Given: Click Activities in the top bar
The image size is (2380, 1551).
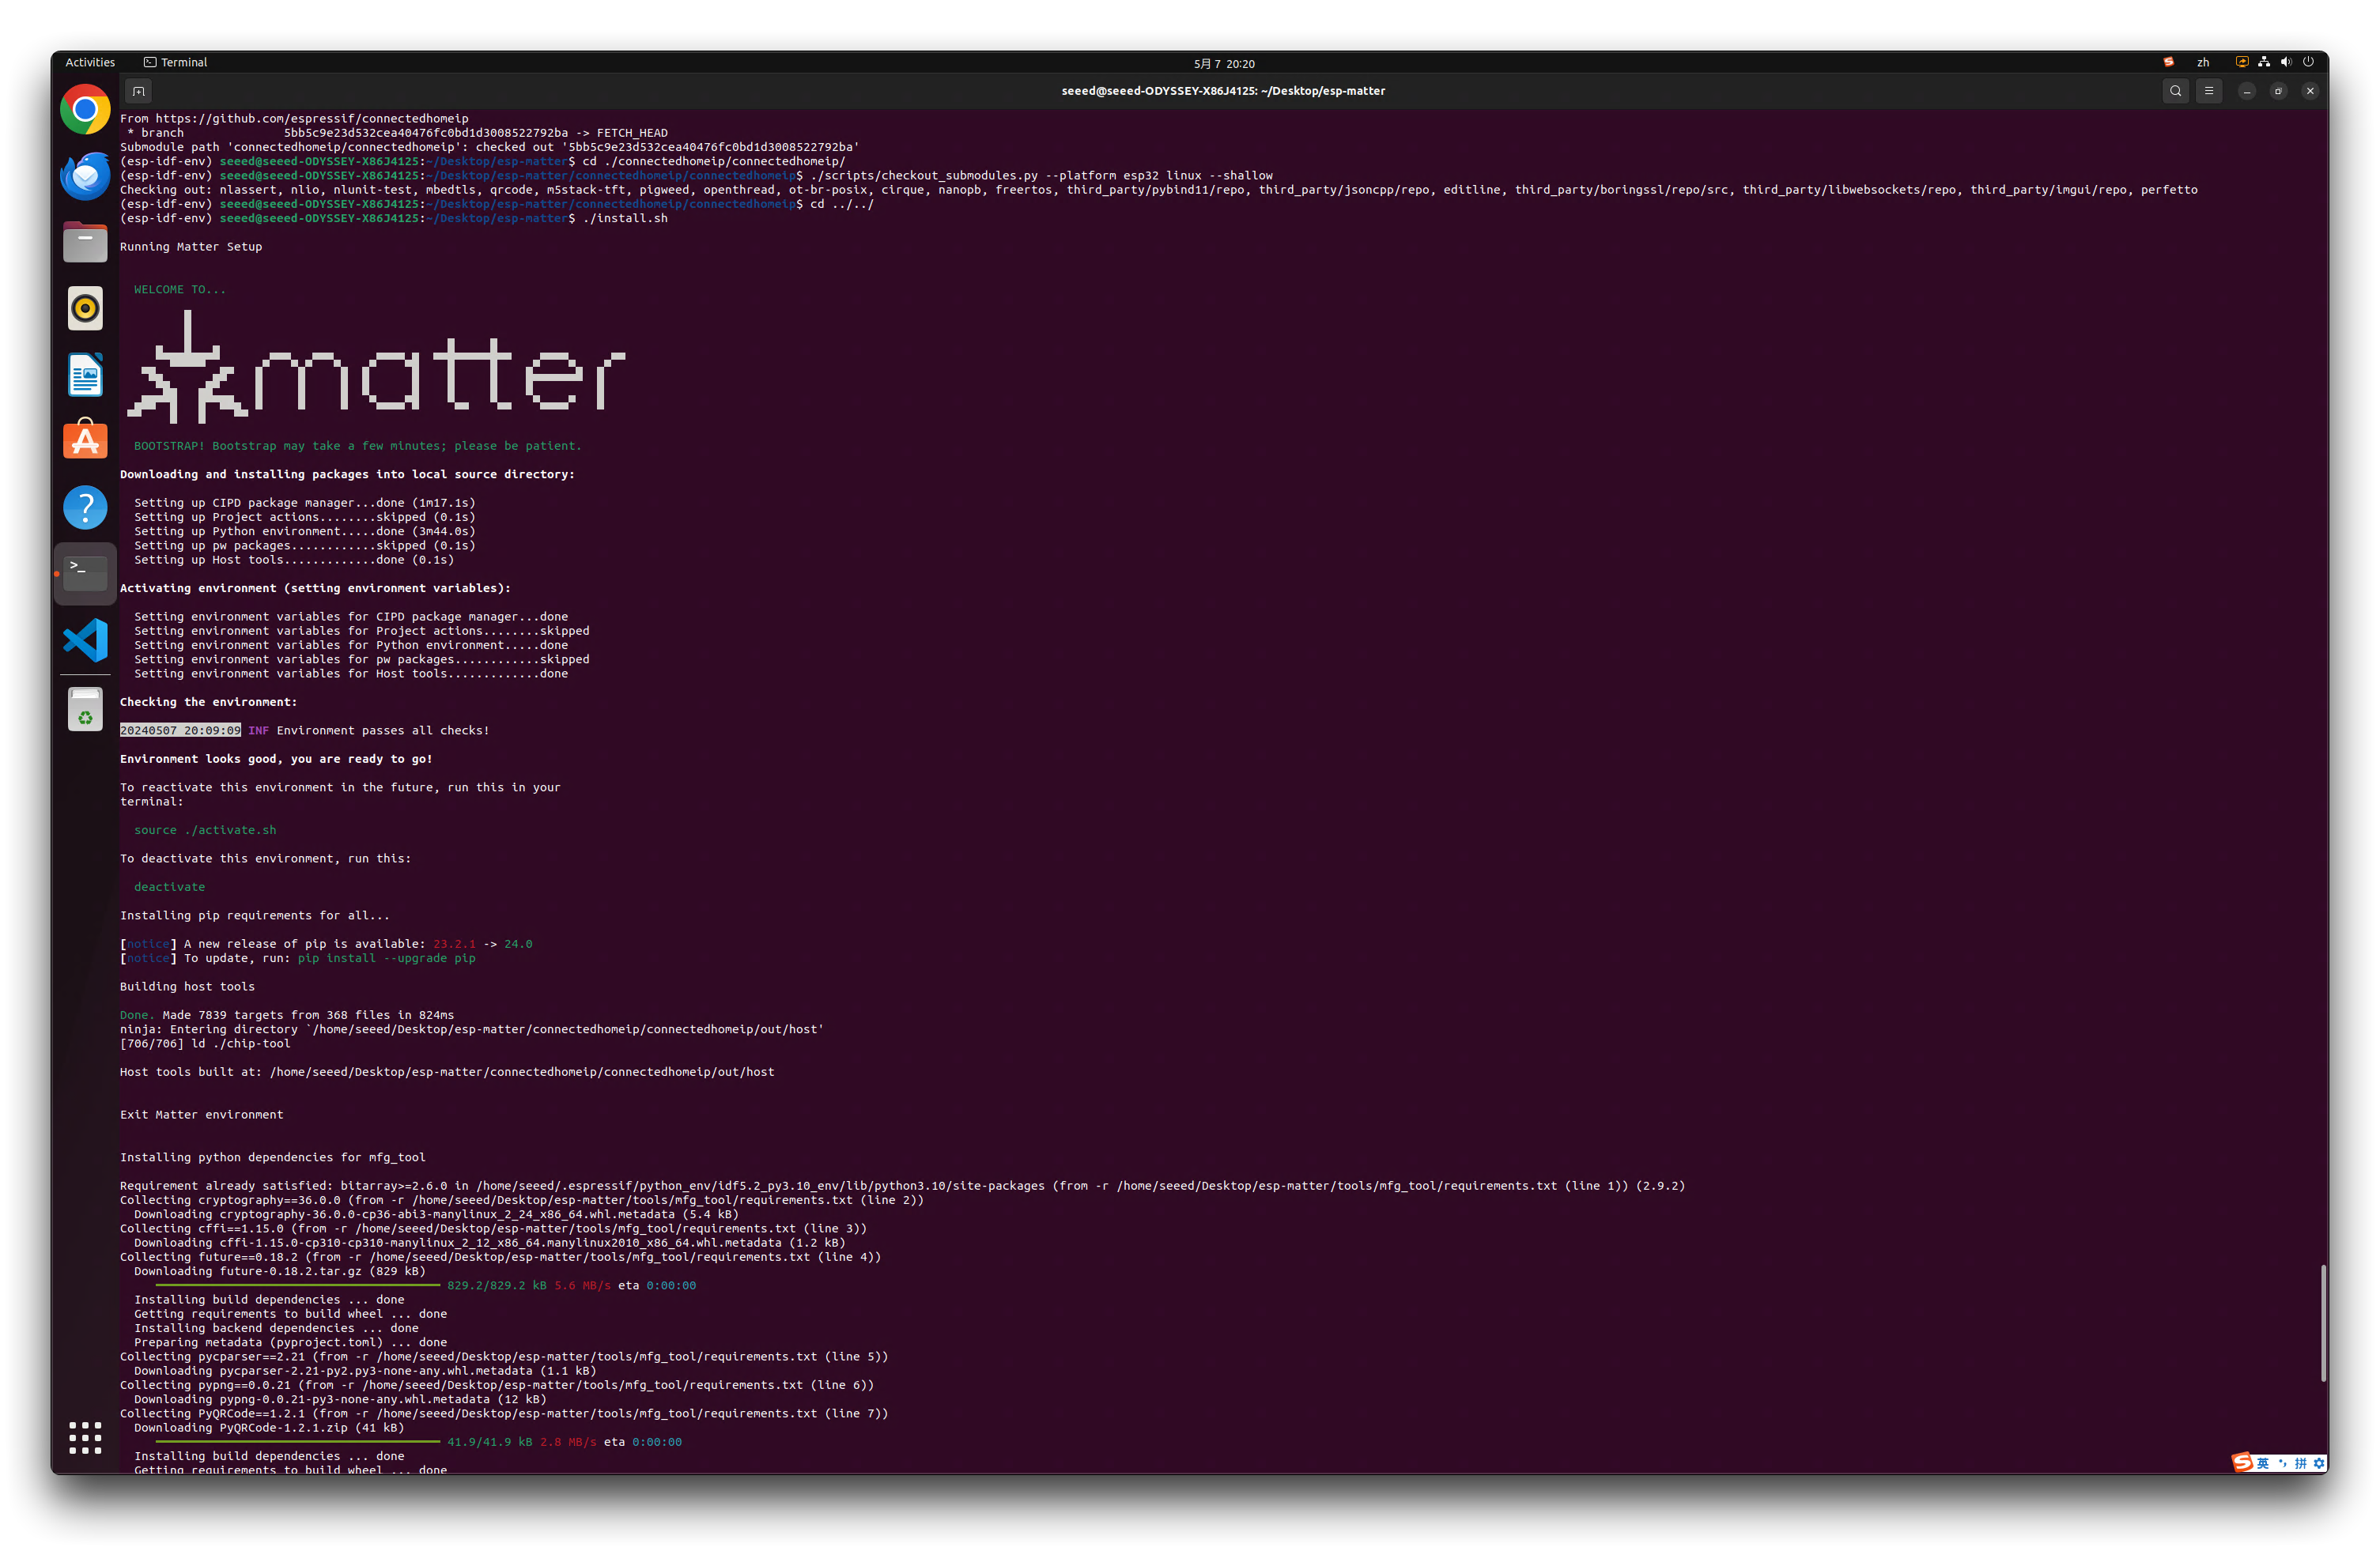Looking at the screenshot, I should pos(90,62).
